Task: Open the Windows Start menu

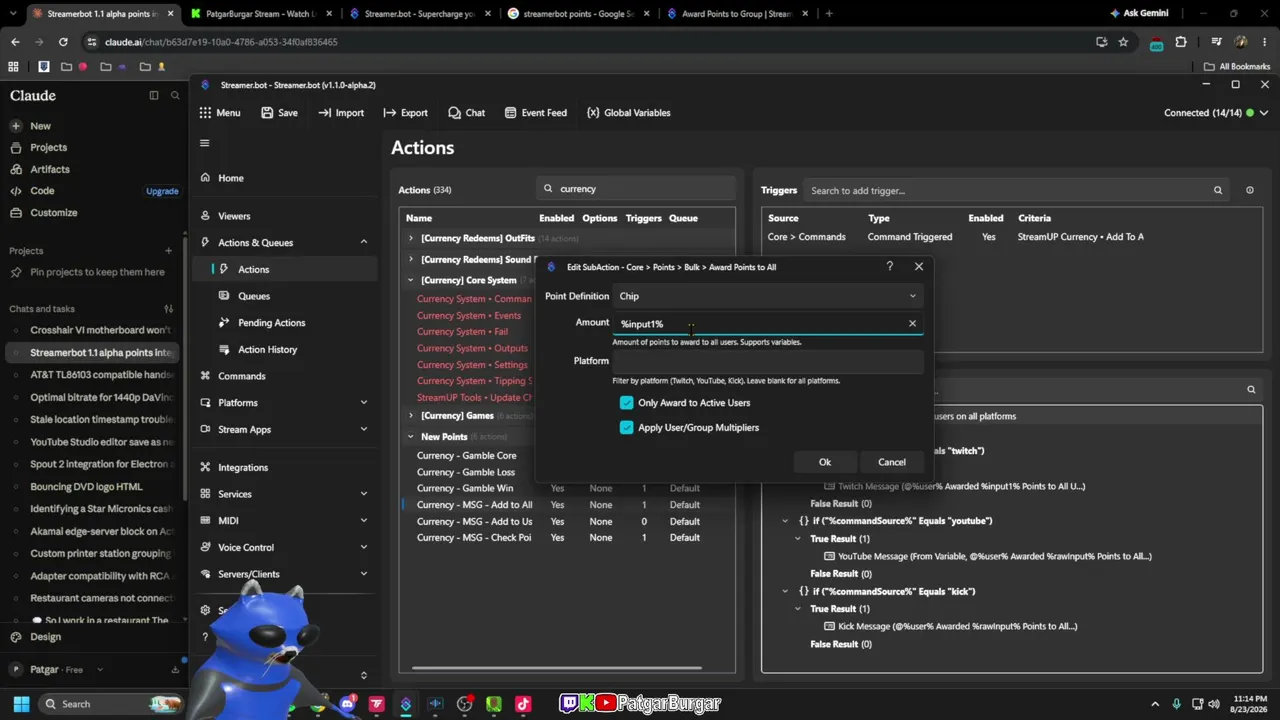Action: [x=21, y=704]
